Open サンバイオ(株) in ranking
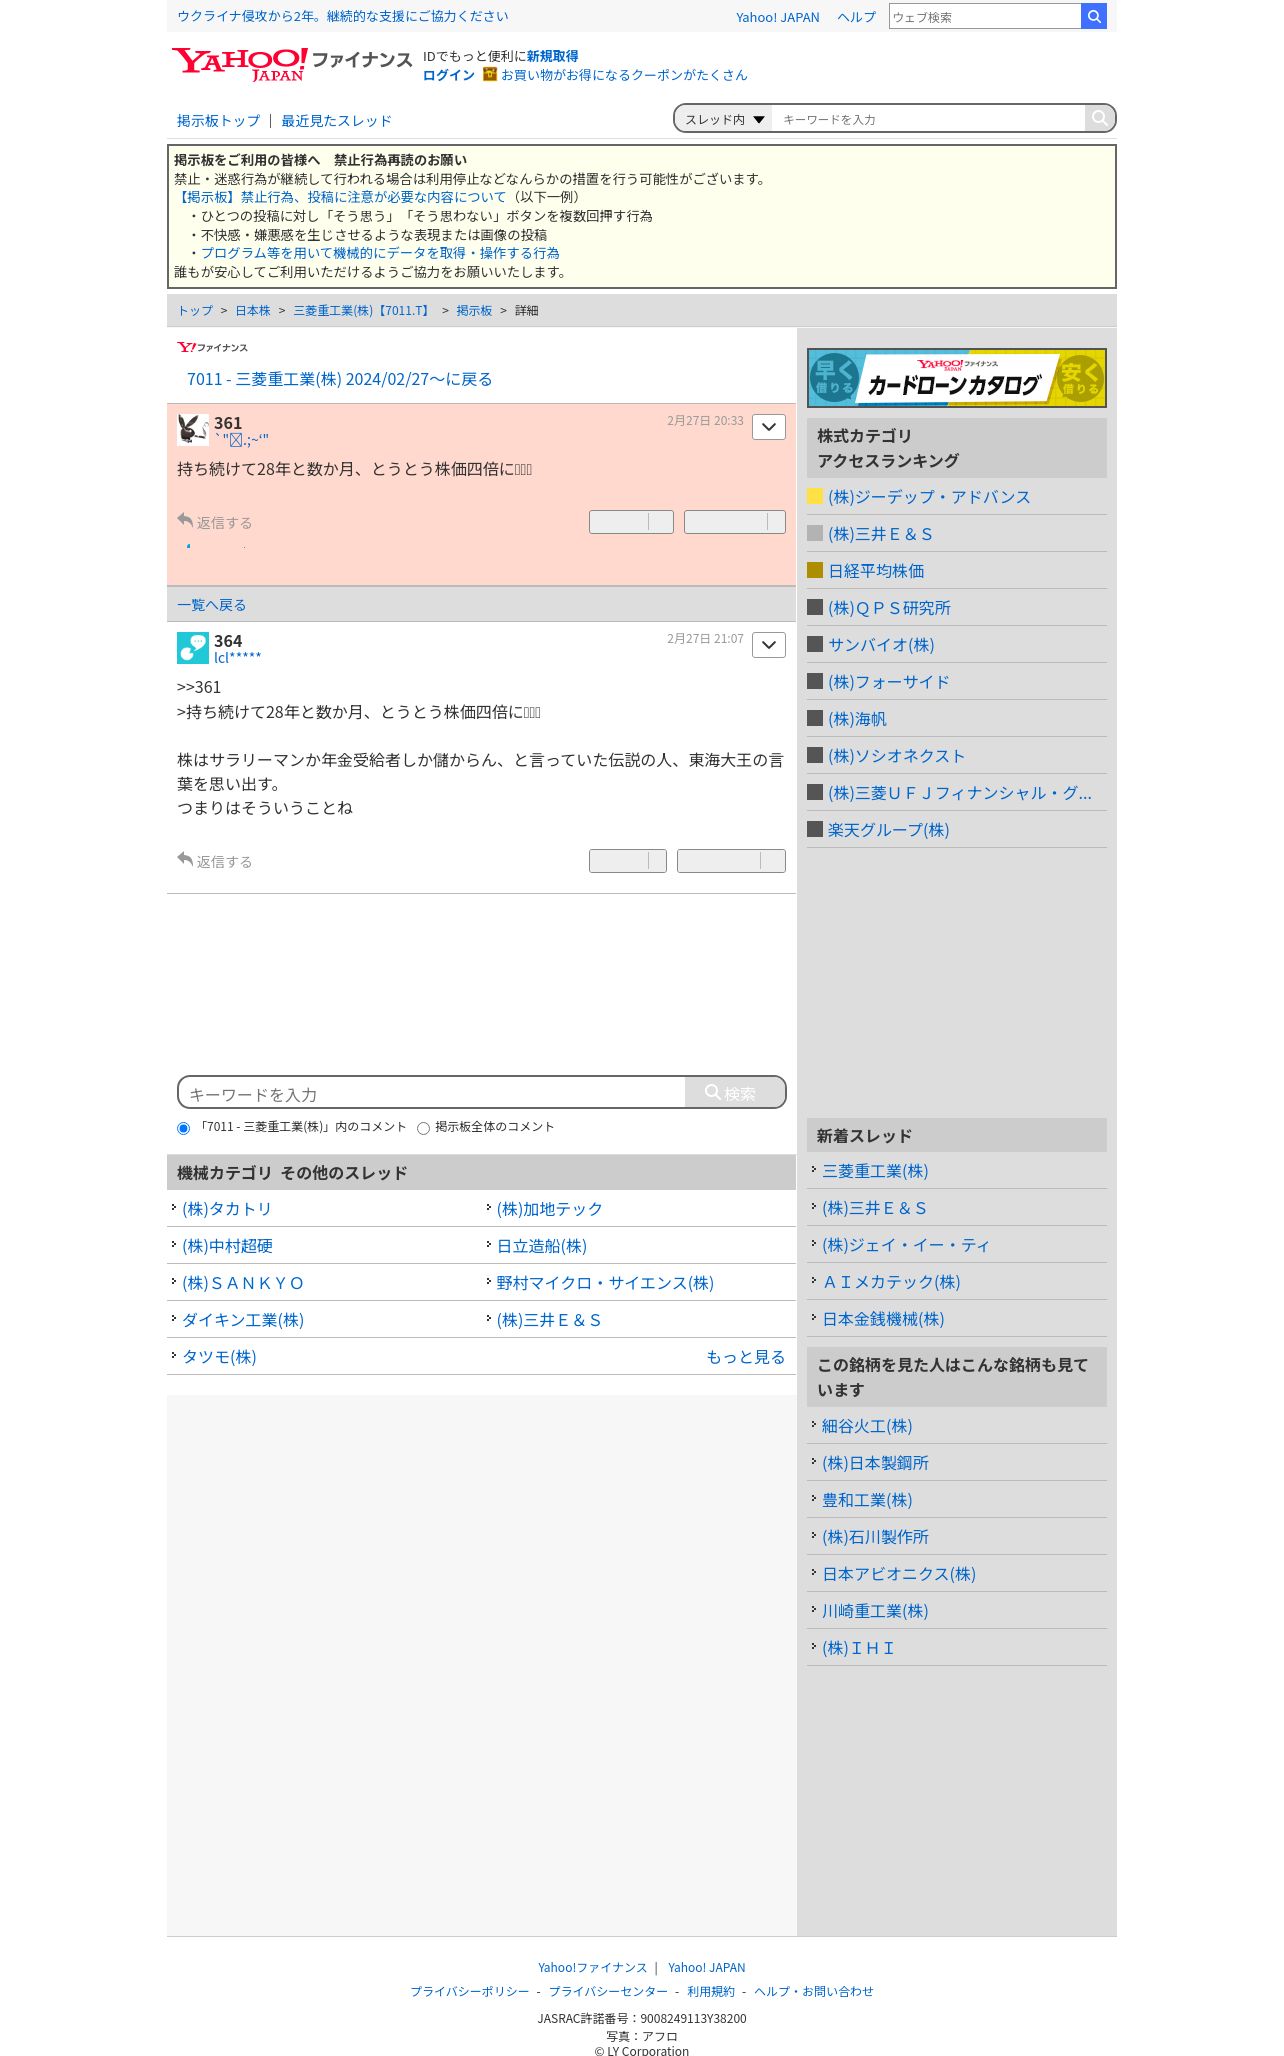 881,645
